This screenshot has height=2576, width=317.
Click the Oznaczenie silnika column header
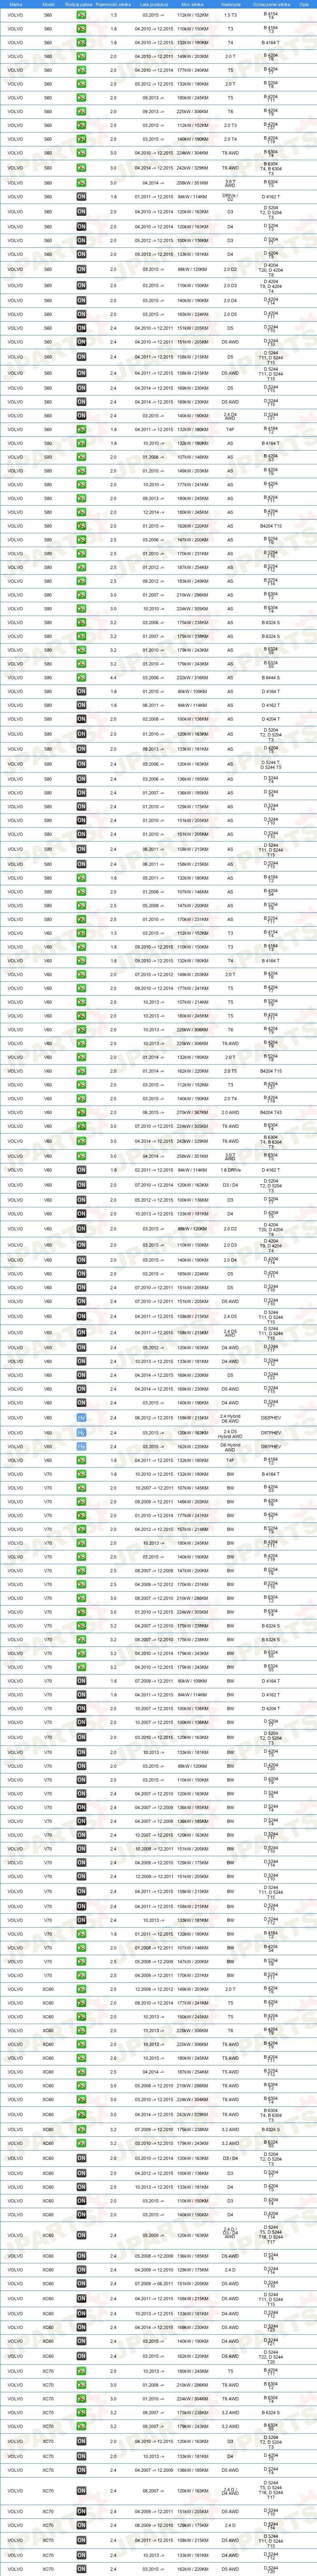[x=271, y=4]
